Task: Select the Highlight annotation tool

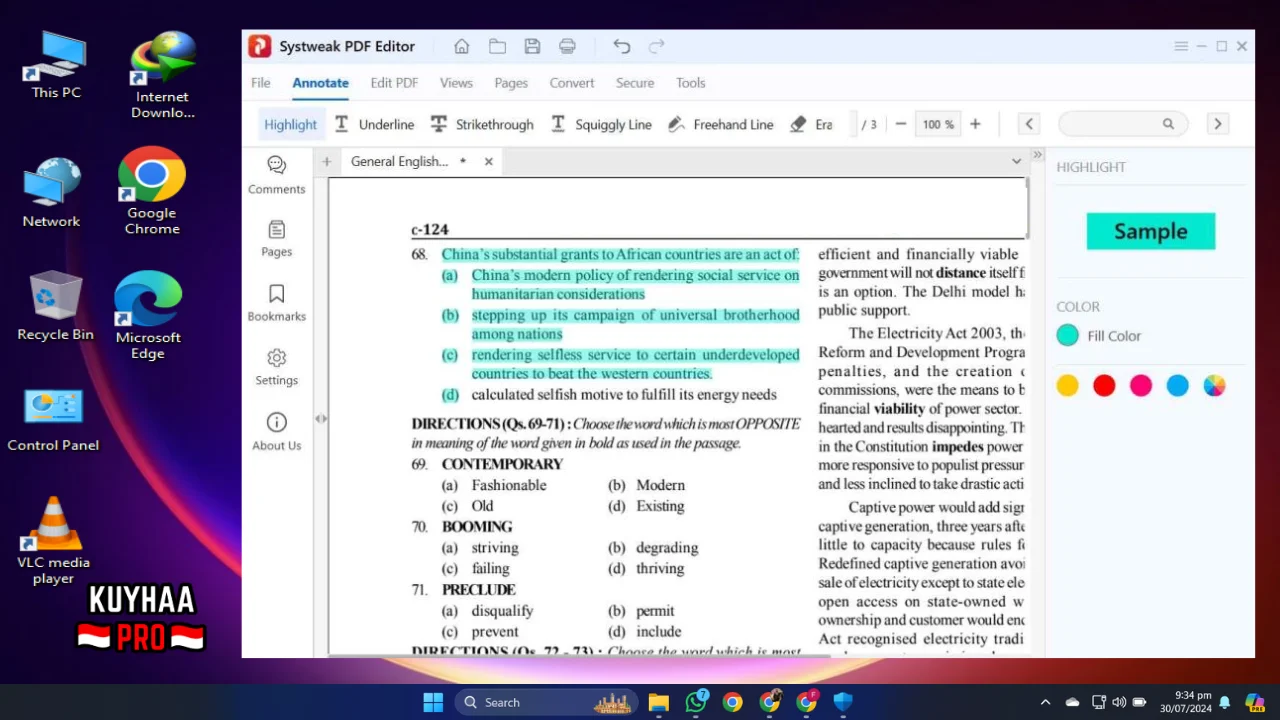Action: click(290, 124)
